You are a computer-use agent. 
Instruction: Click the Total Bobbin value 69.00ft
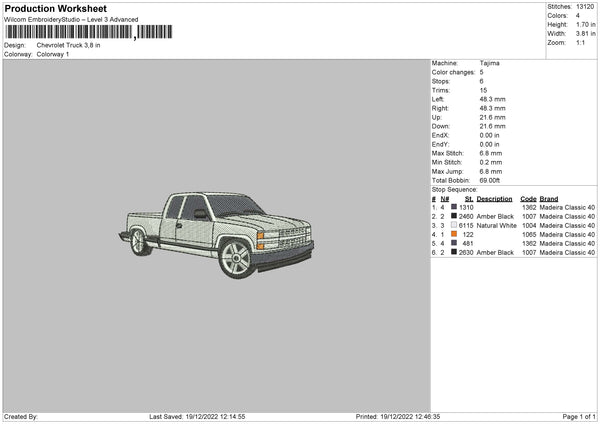(493, 178)
